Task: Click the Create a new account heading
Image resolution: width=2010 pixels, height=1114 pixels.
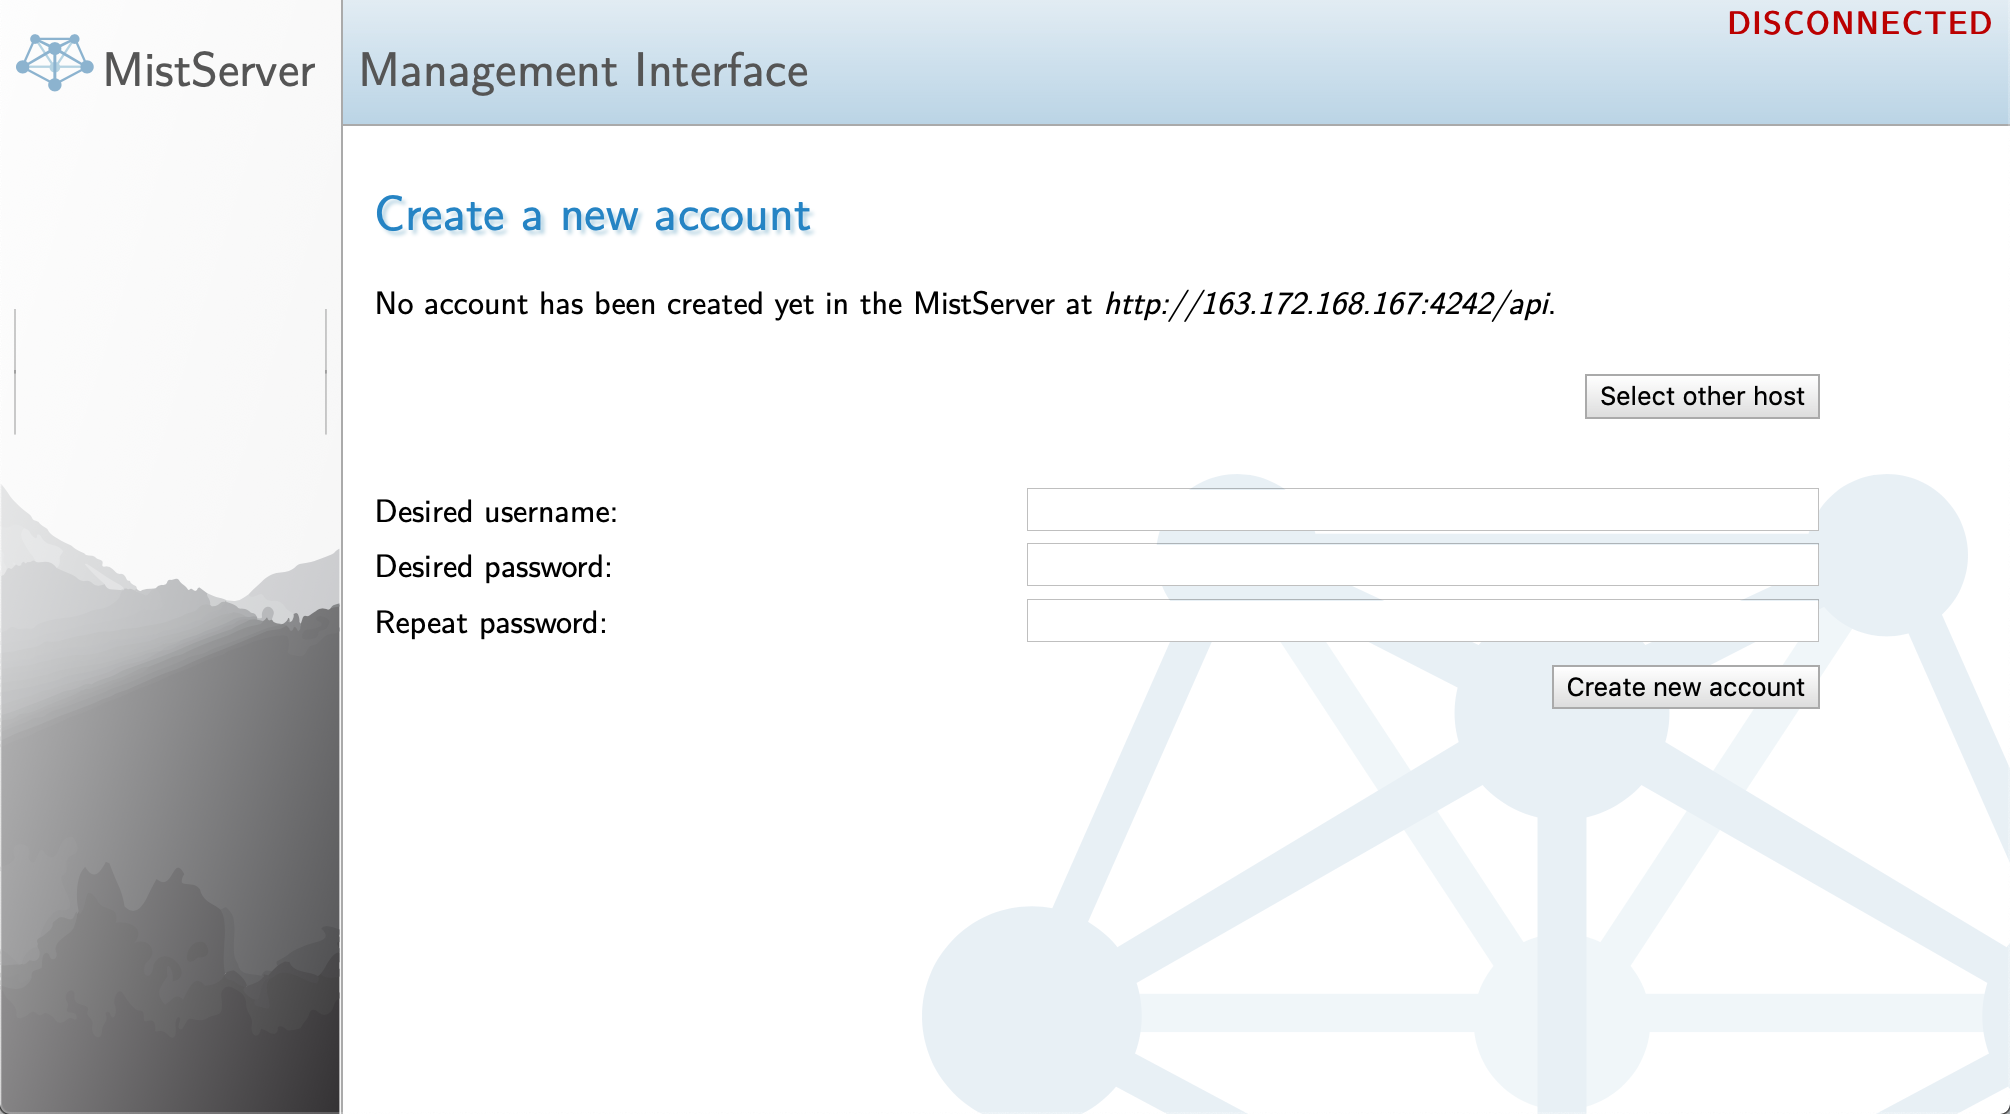Action: point(592,215)
